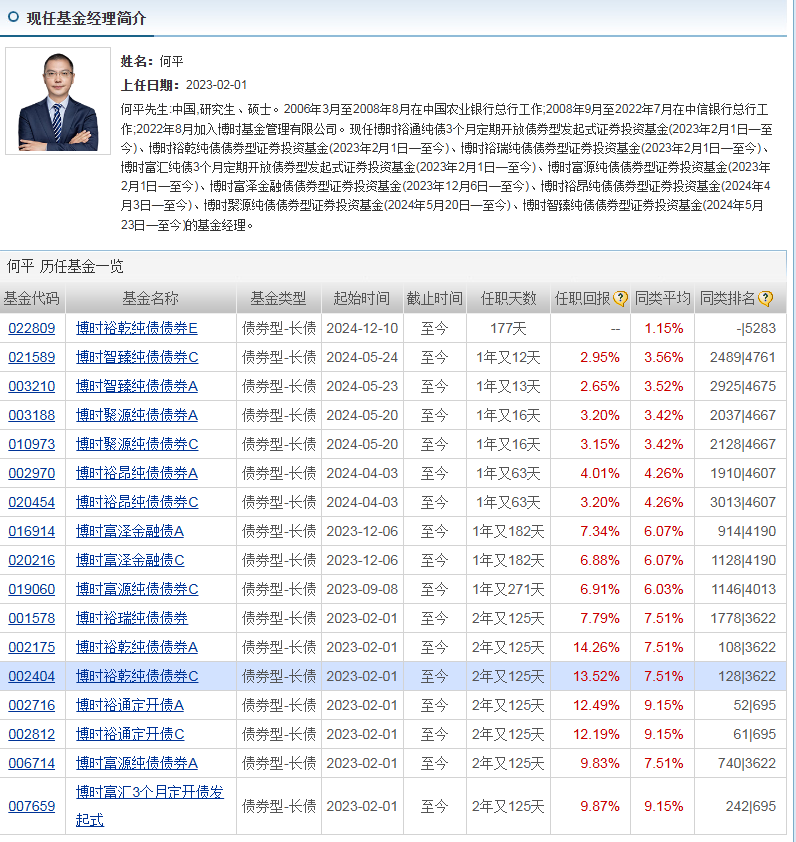Open fund code 016914
Screen dimensions: 796x842
(32, 531)
